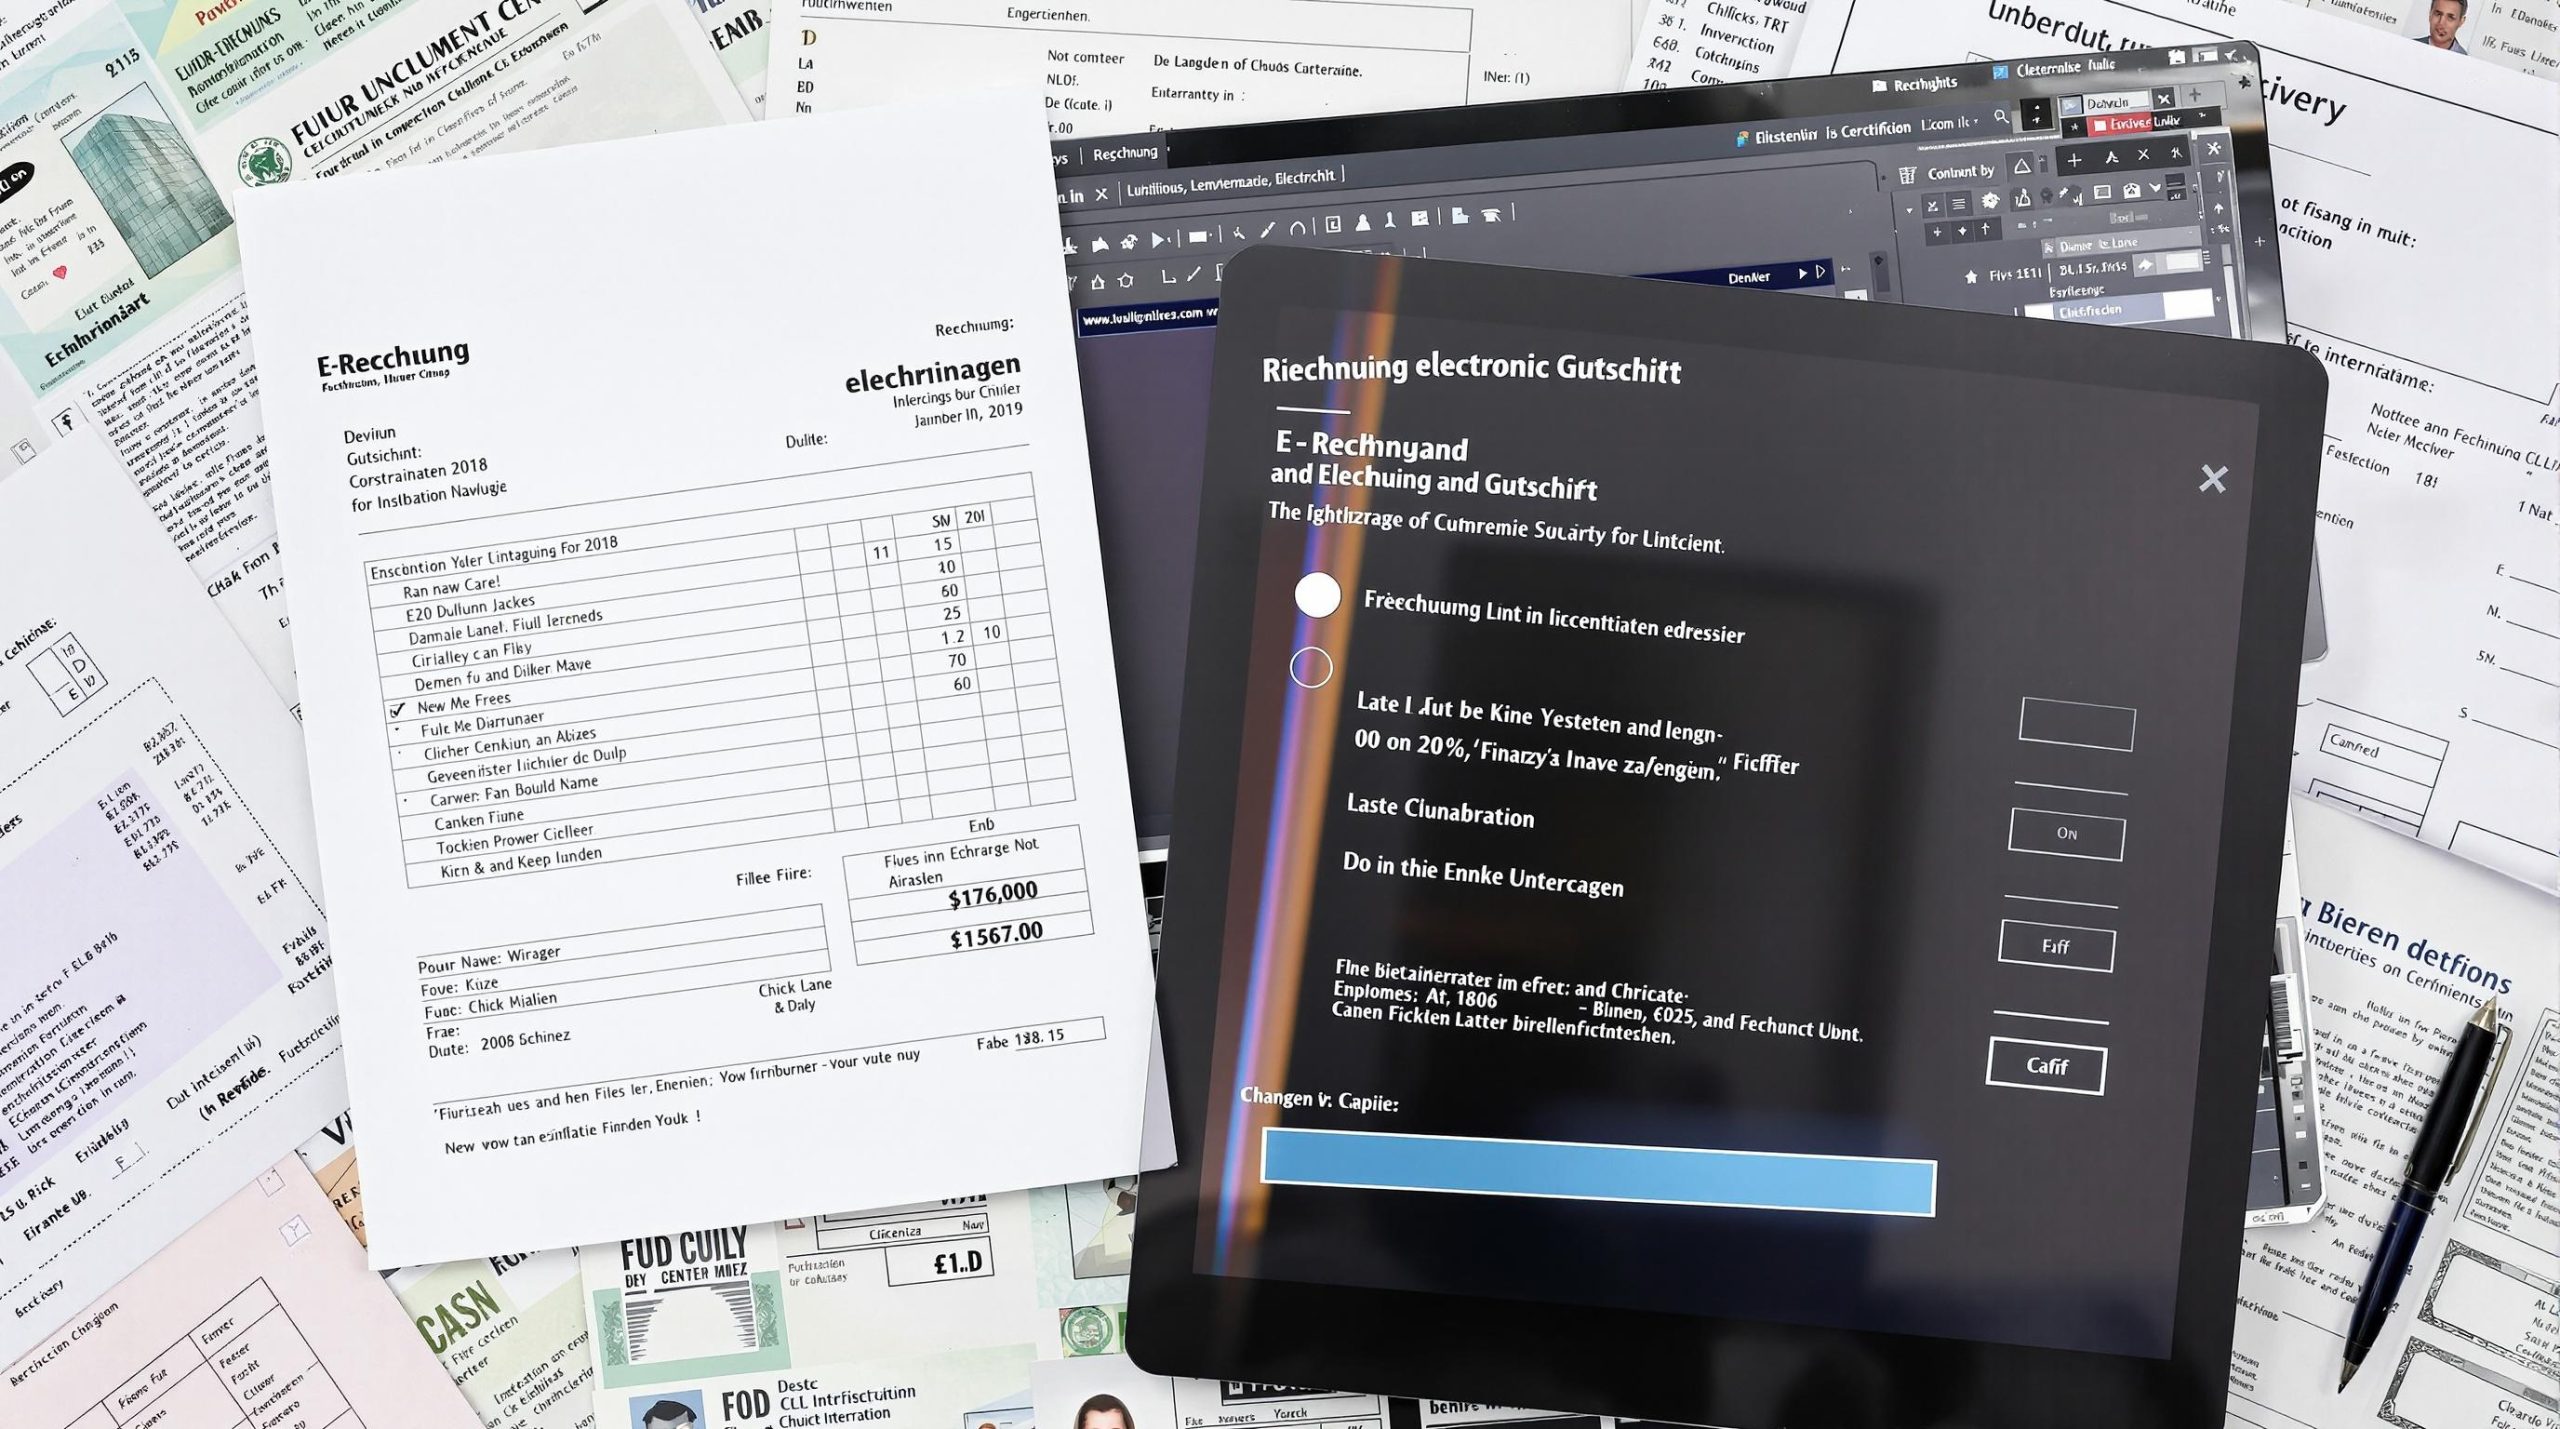Click the blank box above the On button
This screenshot has height=1429, width=2560.
coord(2077,724)
